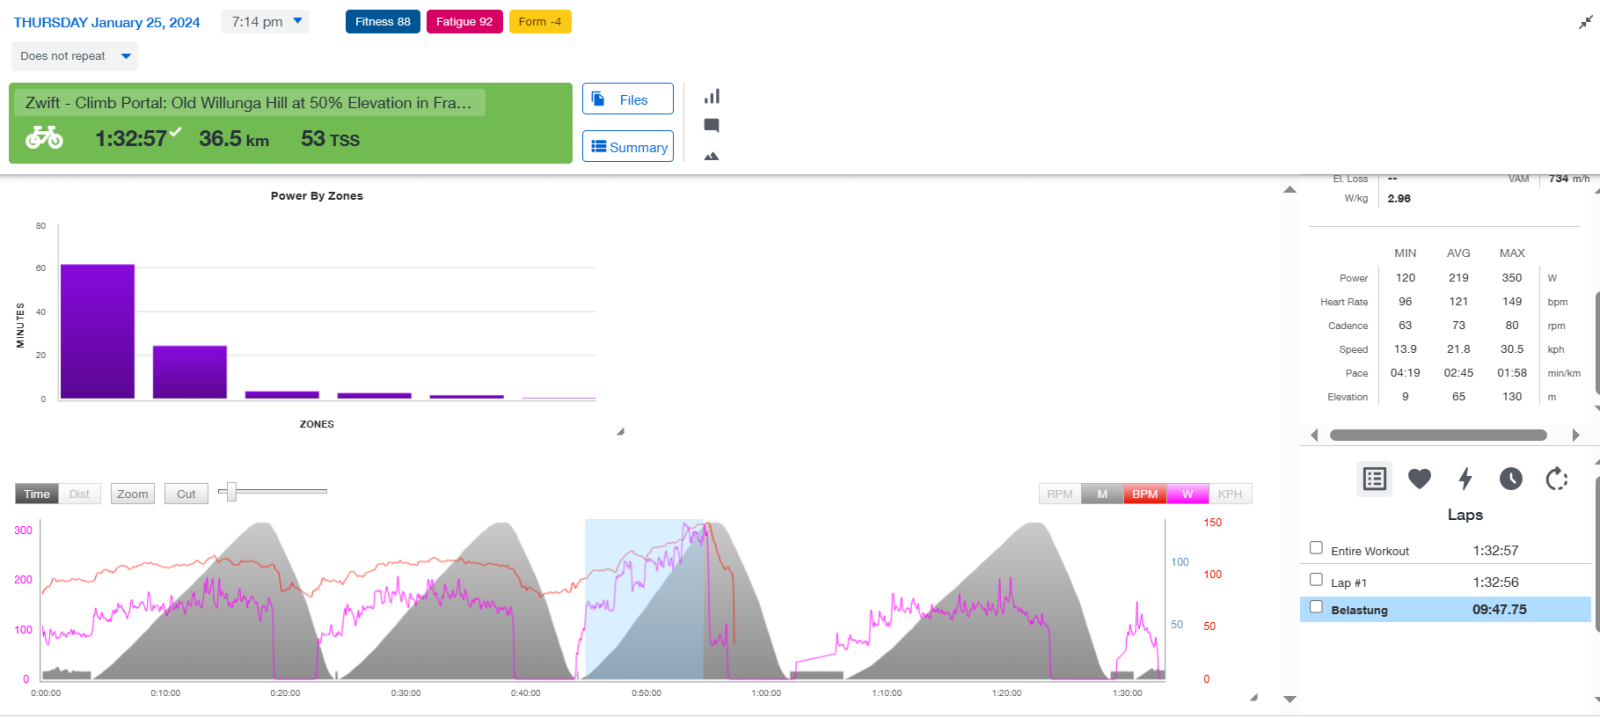Toggle the BPM heart rate series
Screen dimensions: 1600x718
[x=1144, y=494]
